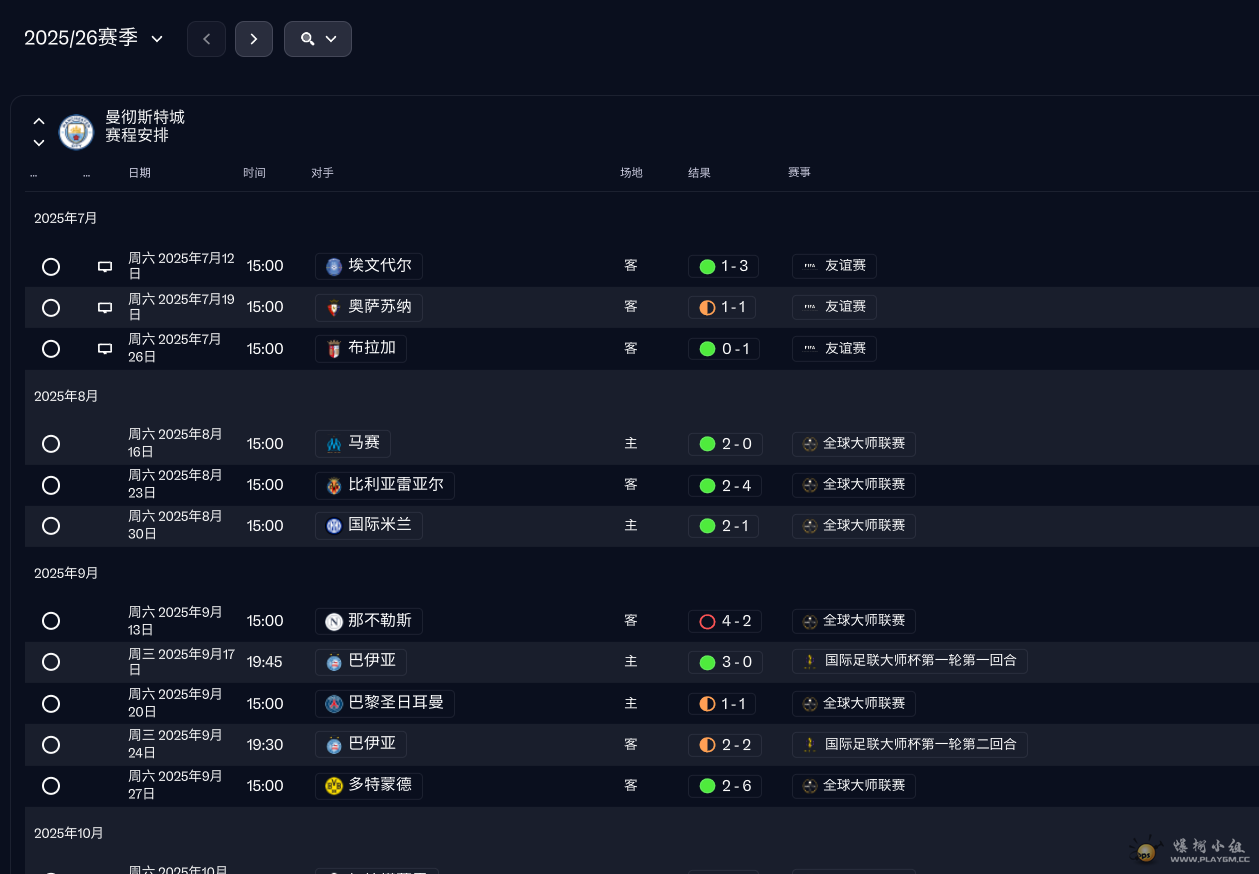Viewport: 1259px width, 874px height.
Task: Click the 国际足联大师杯第一轮第一回合 competition tag
Action: click(x=909, y=661)
